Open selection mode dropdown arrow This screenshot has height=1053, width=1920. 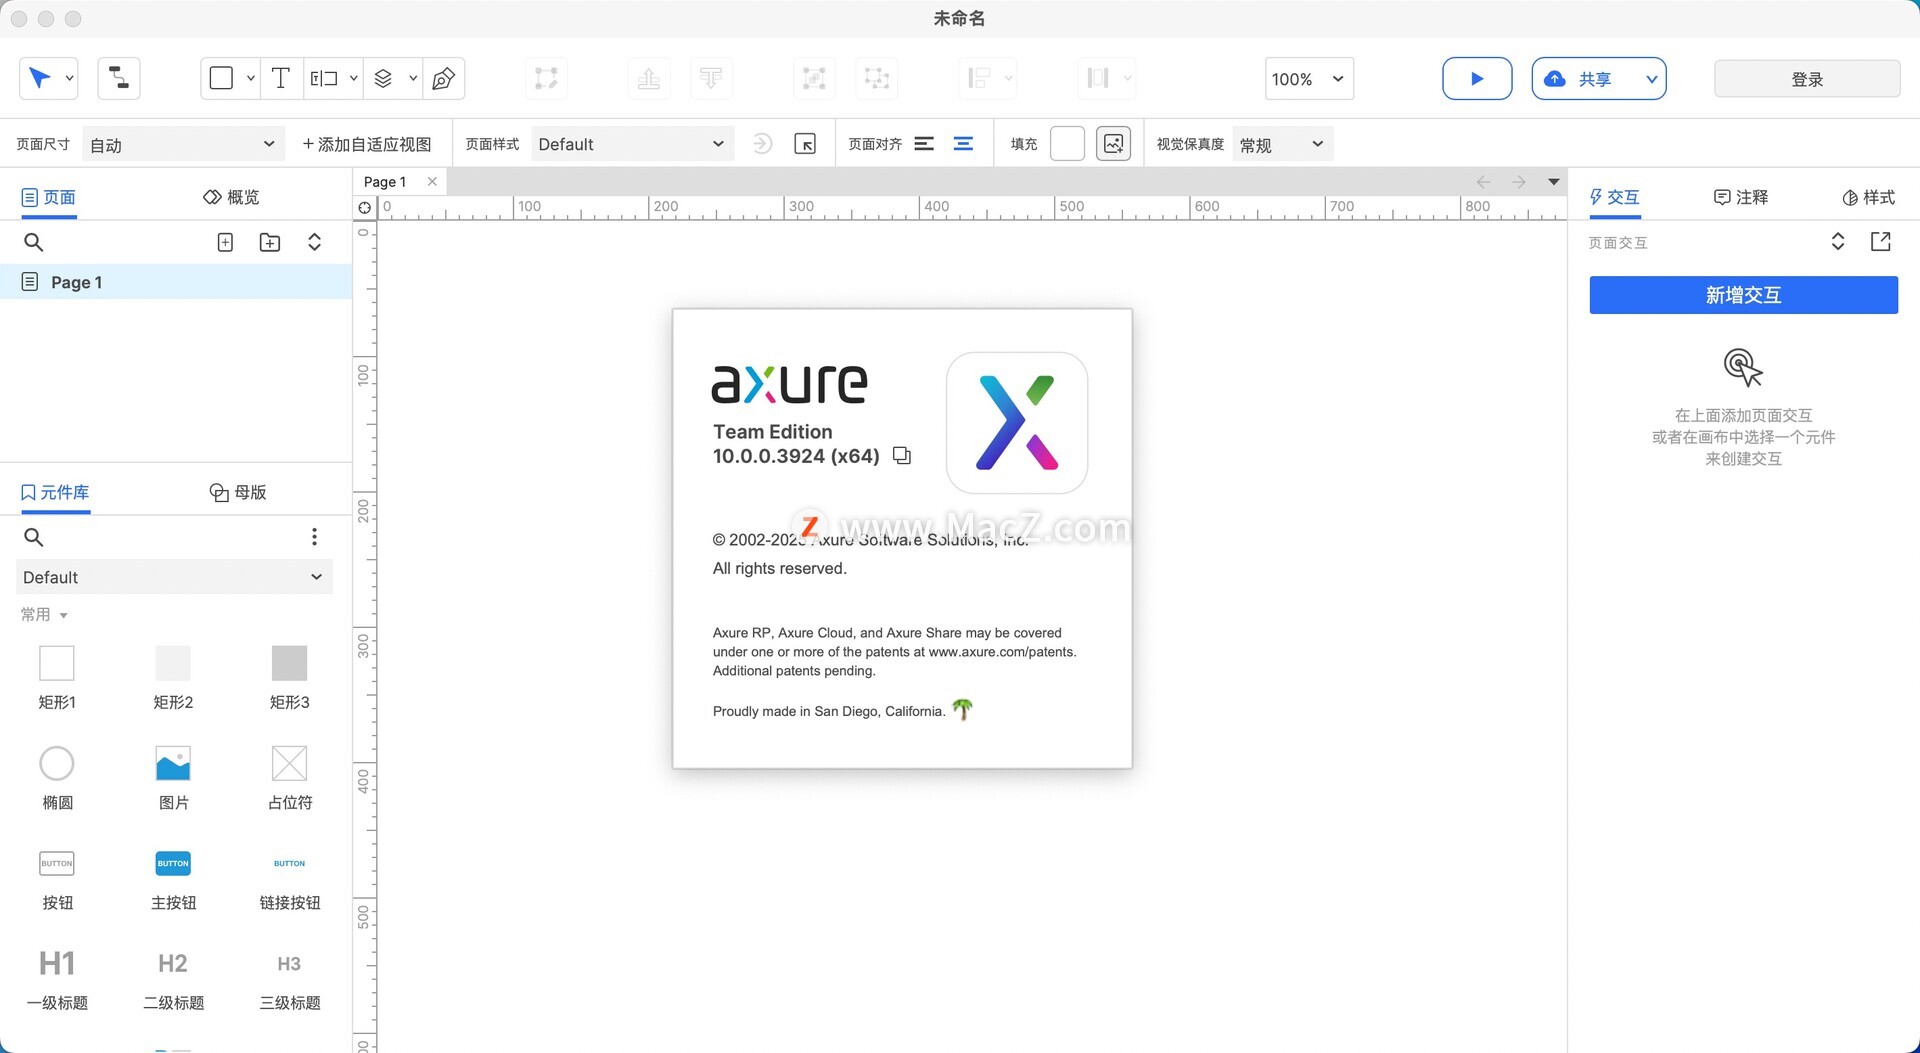[69, 78]
